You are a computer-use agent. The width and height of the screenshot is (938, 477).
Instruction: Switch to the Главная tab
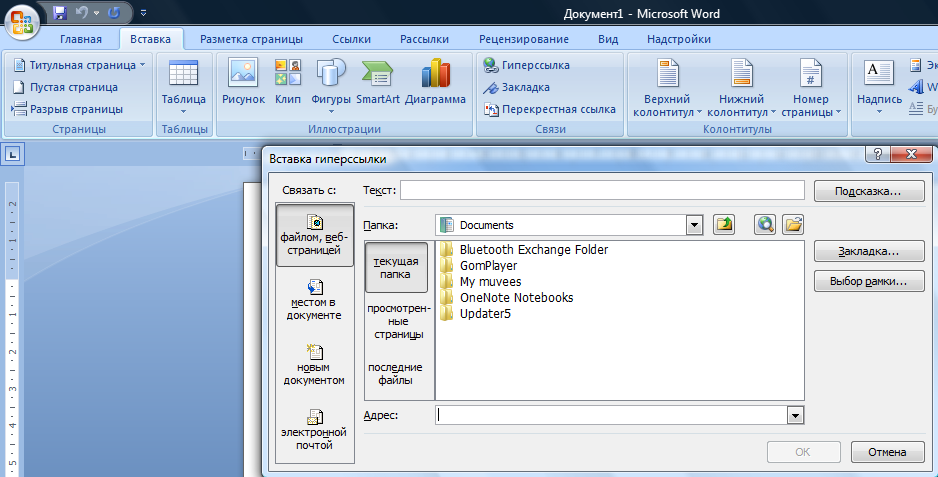tap(81, 39)
